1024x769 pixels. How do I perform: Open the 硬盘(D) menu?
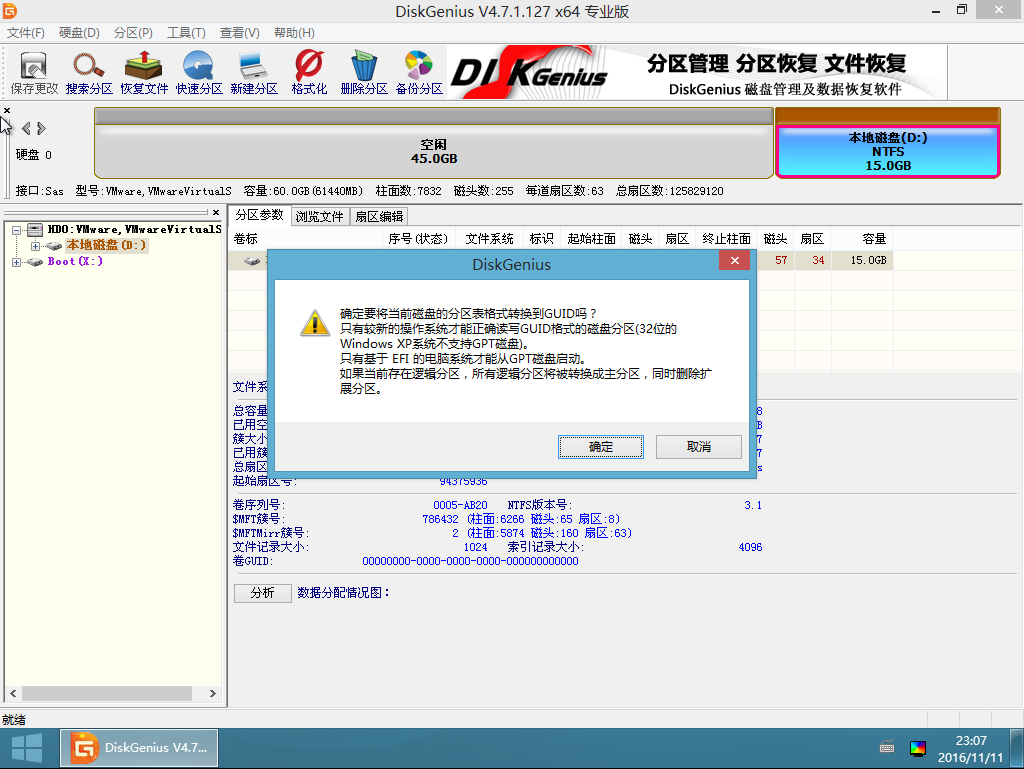coord(79,33)
